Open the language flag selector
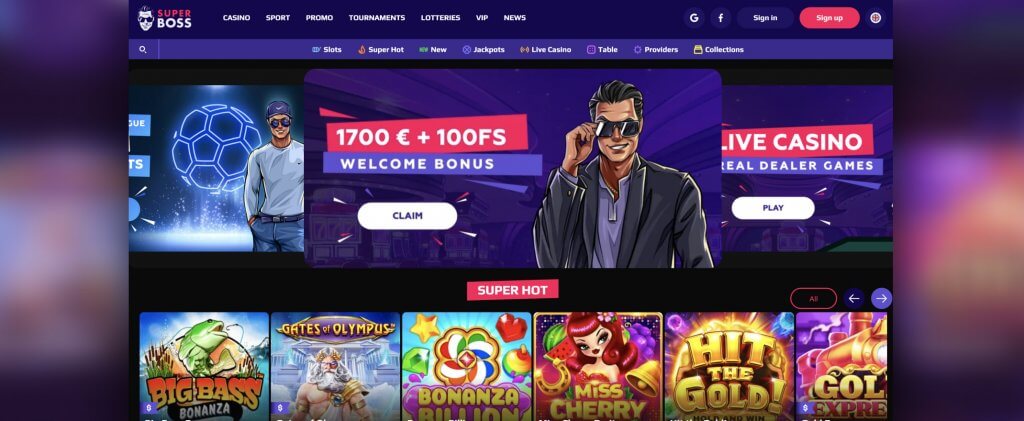The height and width of the screenshot is (421, 1024). coord(876,18)
